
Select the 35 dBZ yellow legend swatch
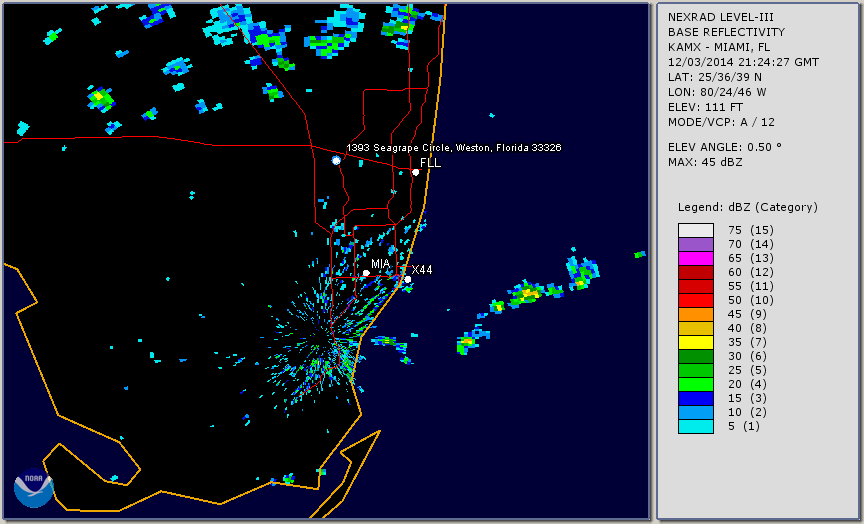pos(696,343)
